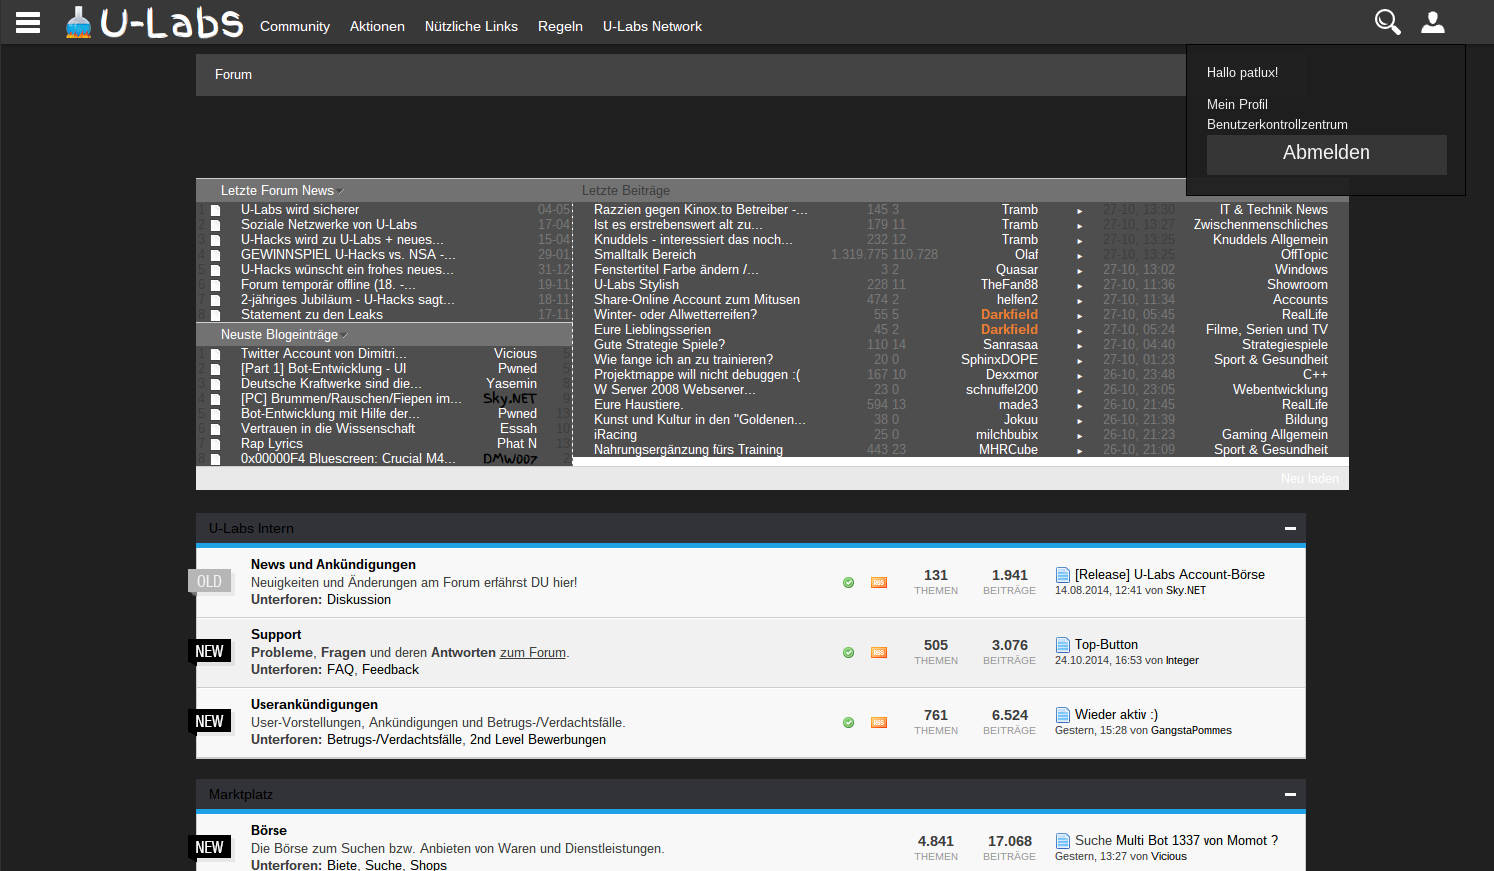The width and height of the screenshot is (1494, 871).
Task: Open the Community menu
Action: (x=294, y=26)
